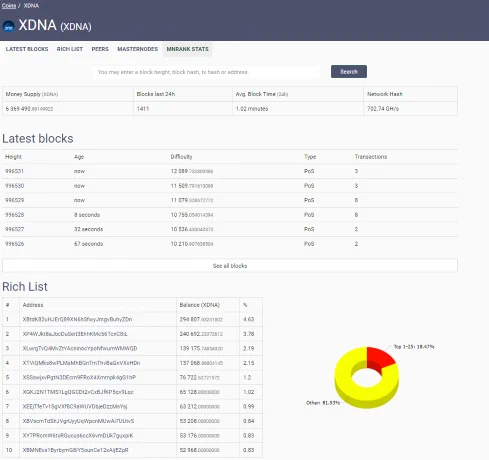This screenshot has height=460, width=489.
Task: Click the '32 seconds' age cell
Action: [88, 229]
